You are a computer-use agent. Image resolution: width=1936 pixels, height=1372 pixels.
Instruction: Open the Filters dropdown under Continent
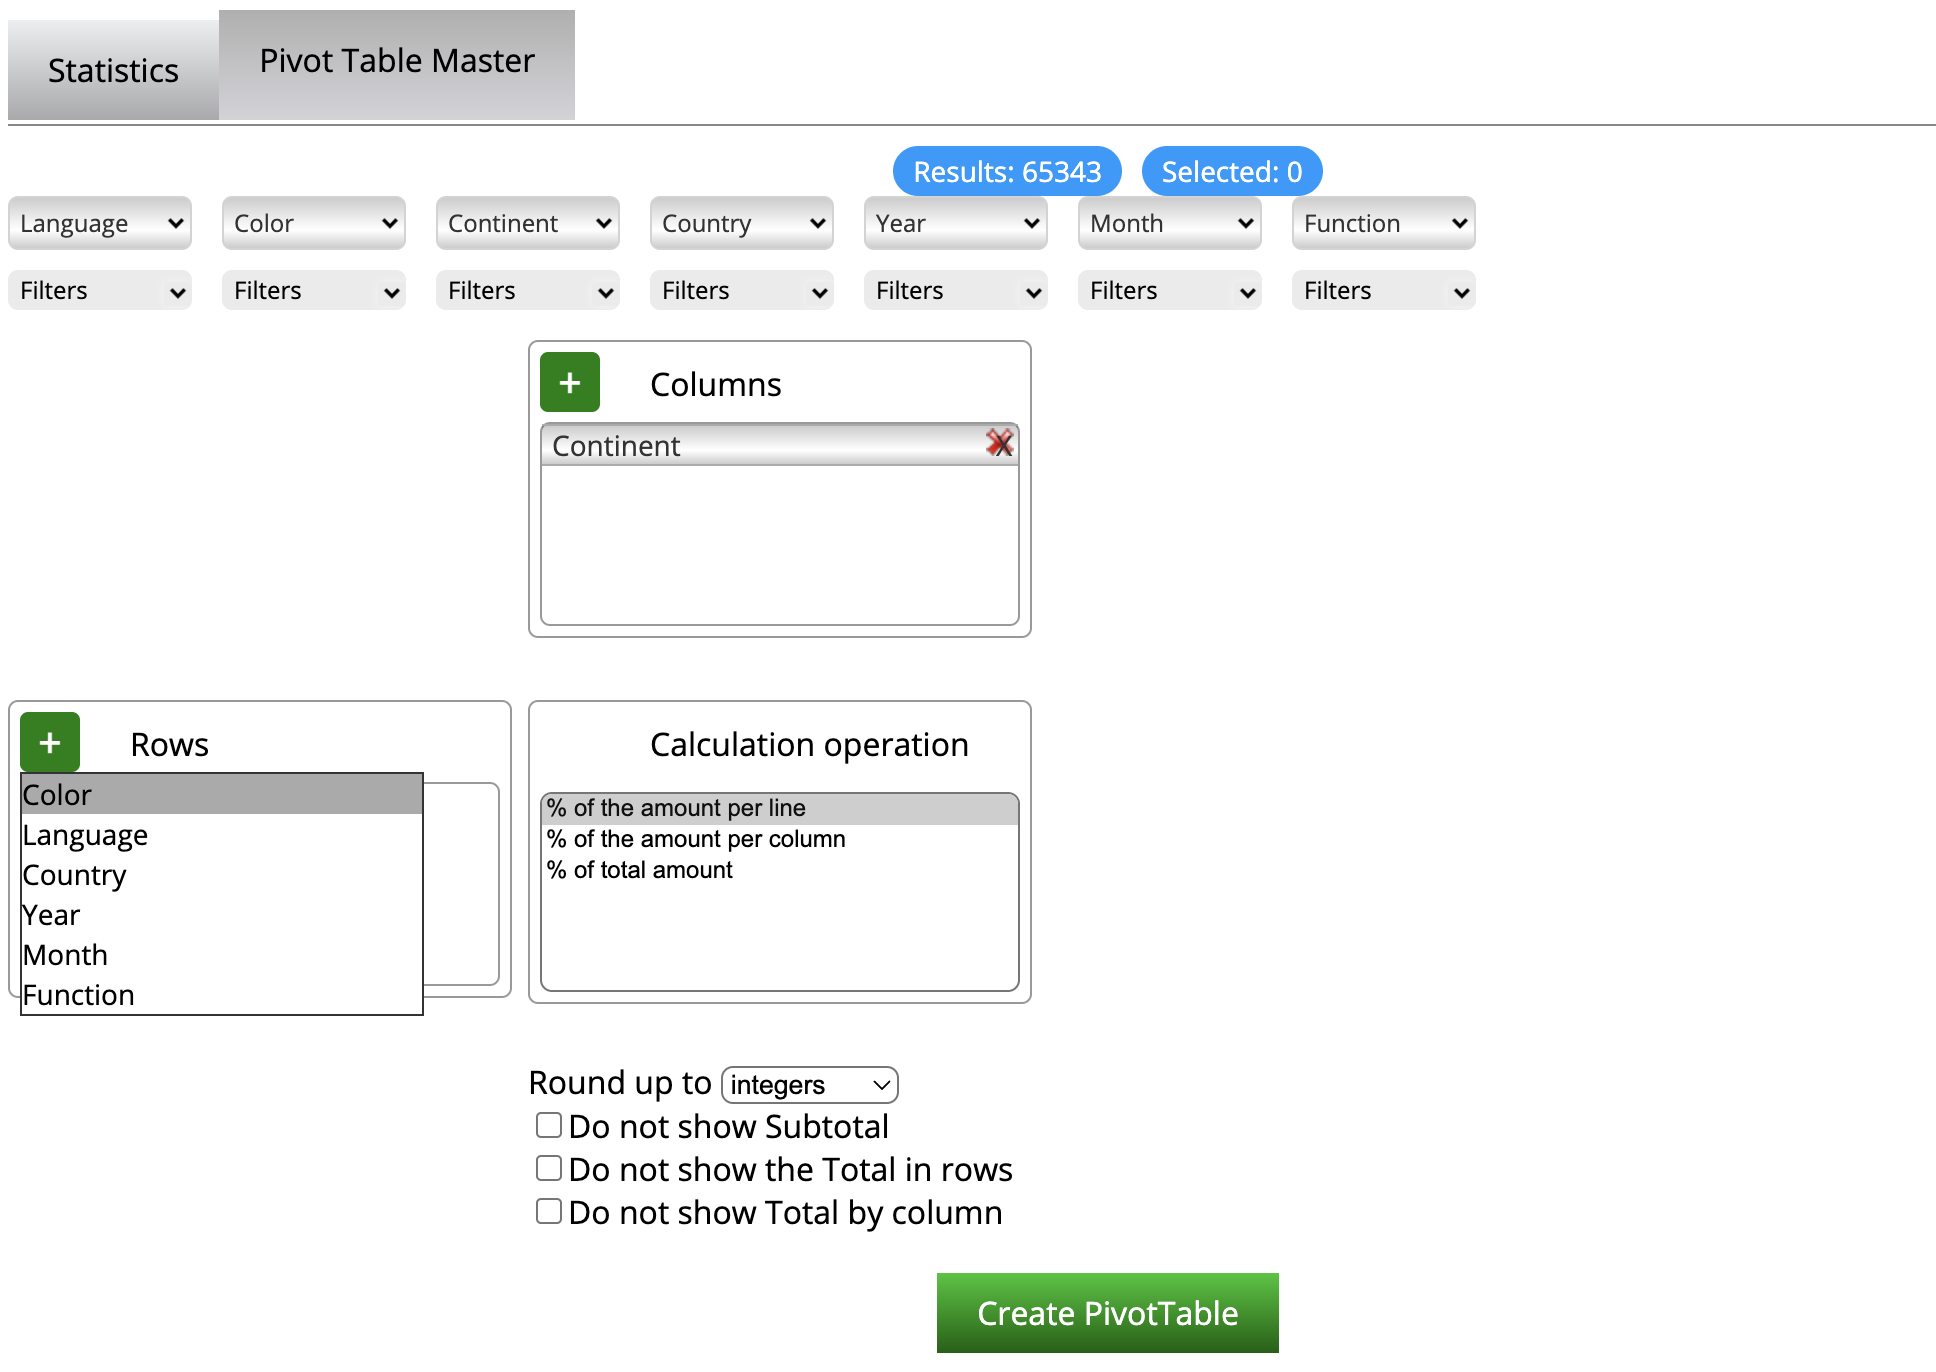tap(528, 290)
